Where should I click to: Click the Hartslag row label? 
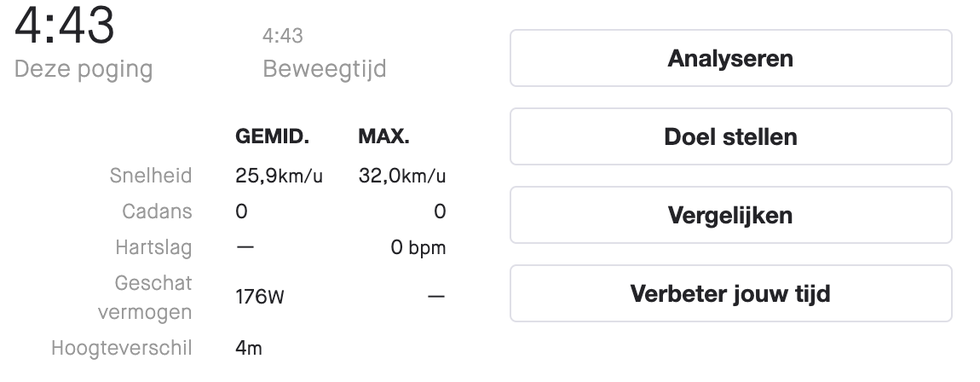pos(154,248)
